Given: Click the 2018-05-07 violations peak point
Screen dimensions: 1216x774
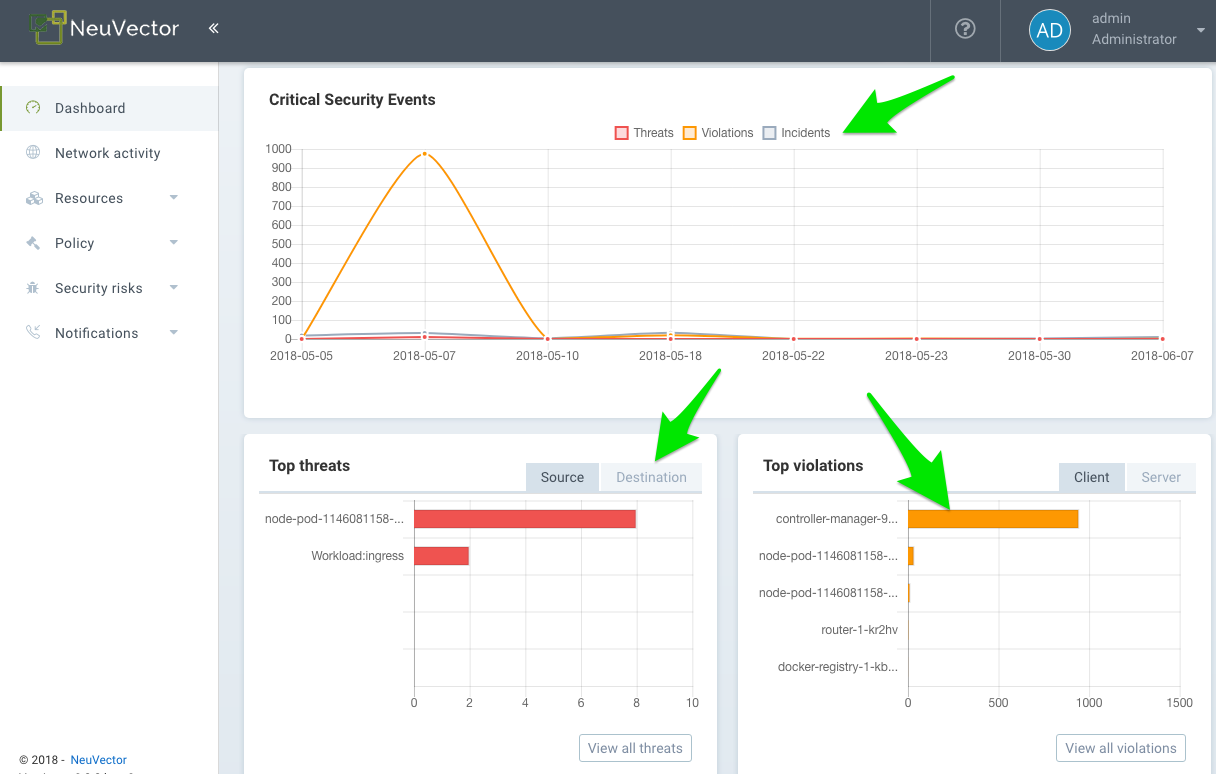Looking at the screenshot, I should pyautogui.click(x=425, y=154).
